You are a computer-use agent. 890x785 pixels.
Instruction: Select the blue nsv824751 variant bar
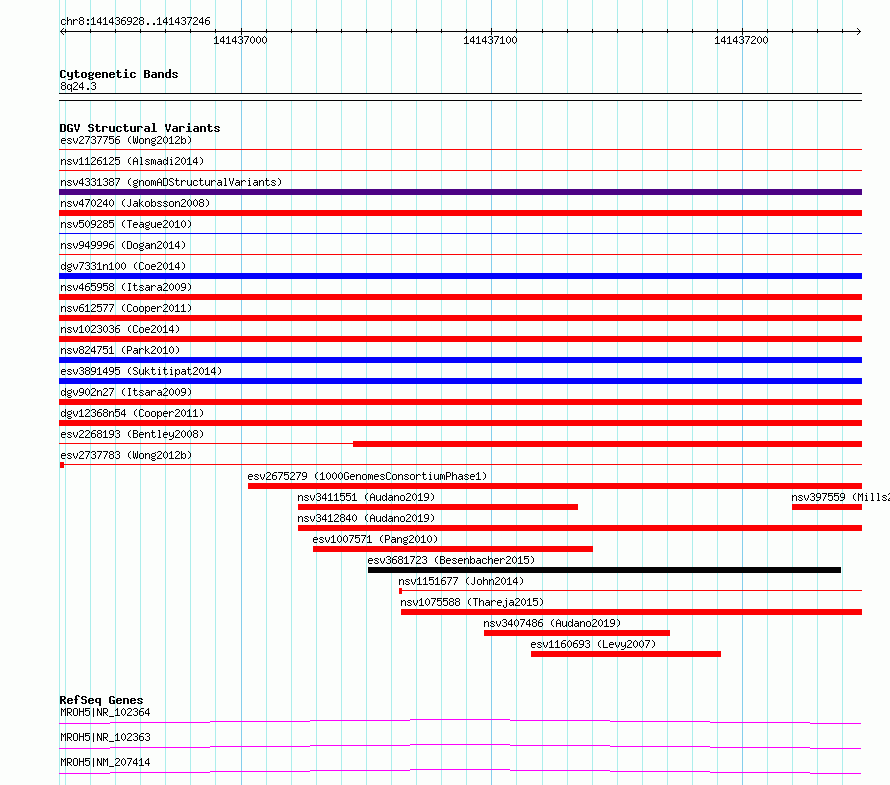click(x=460, y=360)
